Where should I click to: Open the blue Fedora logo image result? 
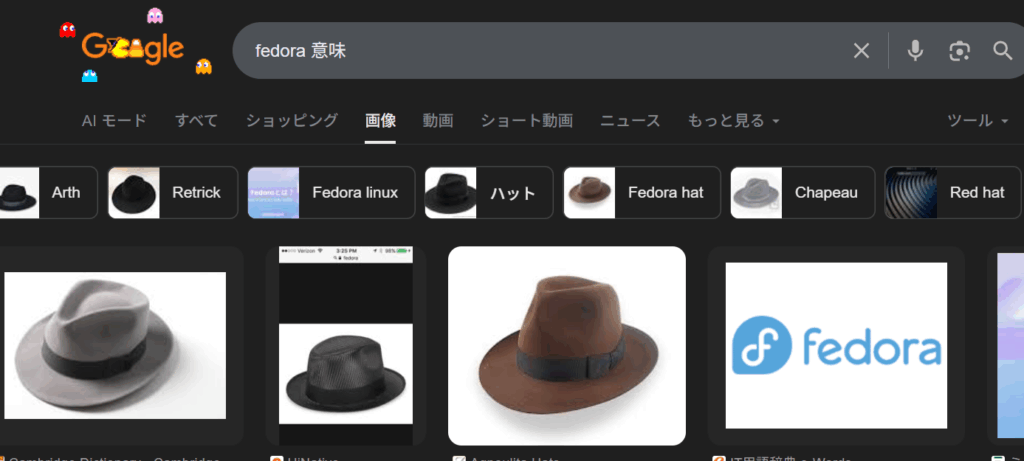(835, 345)
